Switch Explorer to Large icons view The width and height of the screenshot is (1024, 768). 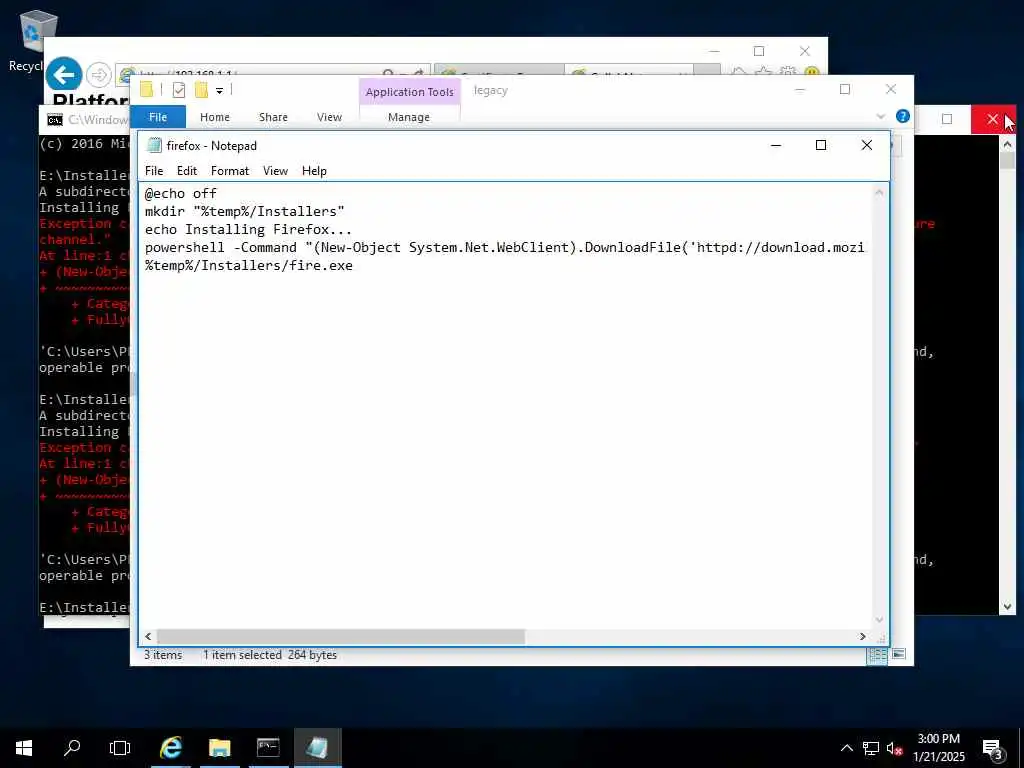click(x=899, y=654)
